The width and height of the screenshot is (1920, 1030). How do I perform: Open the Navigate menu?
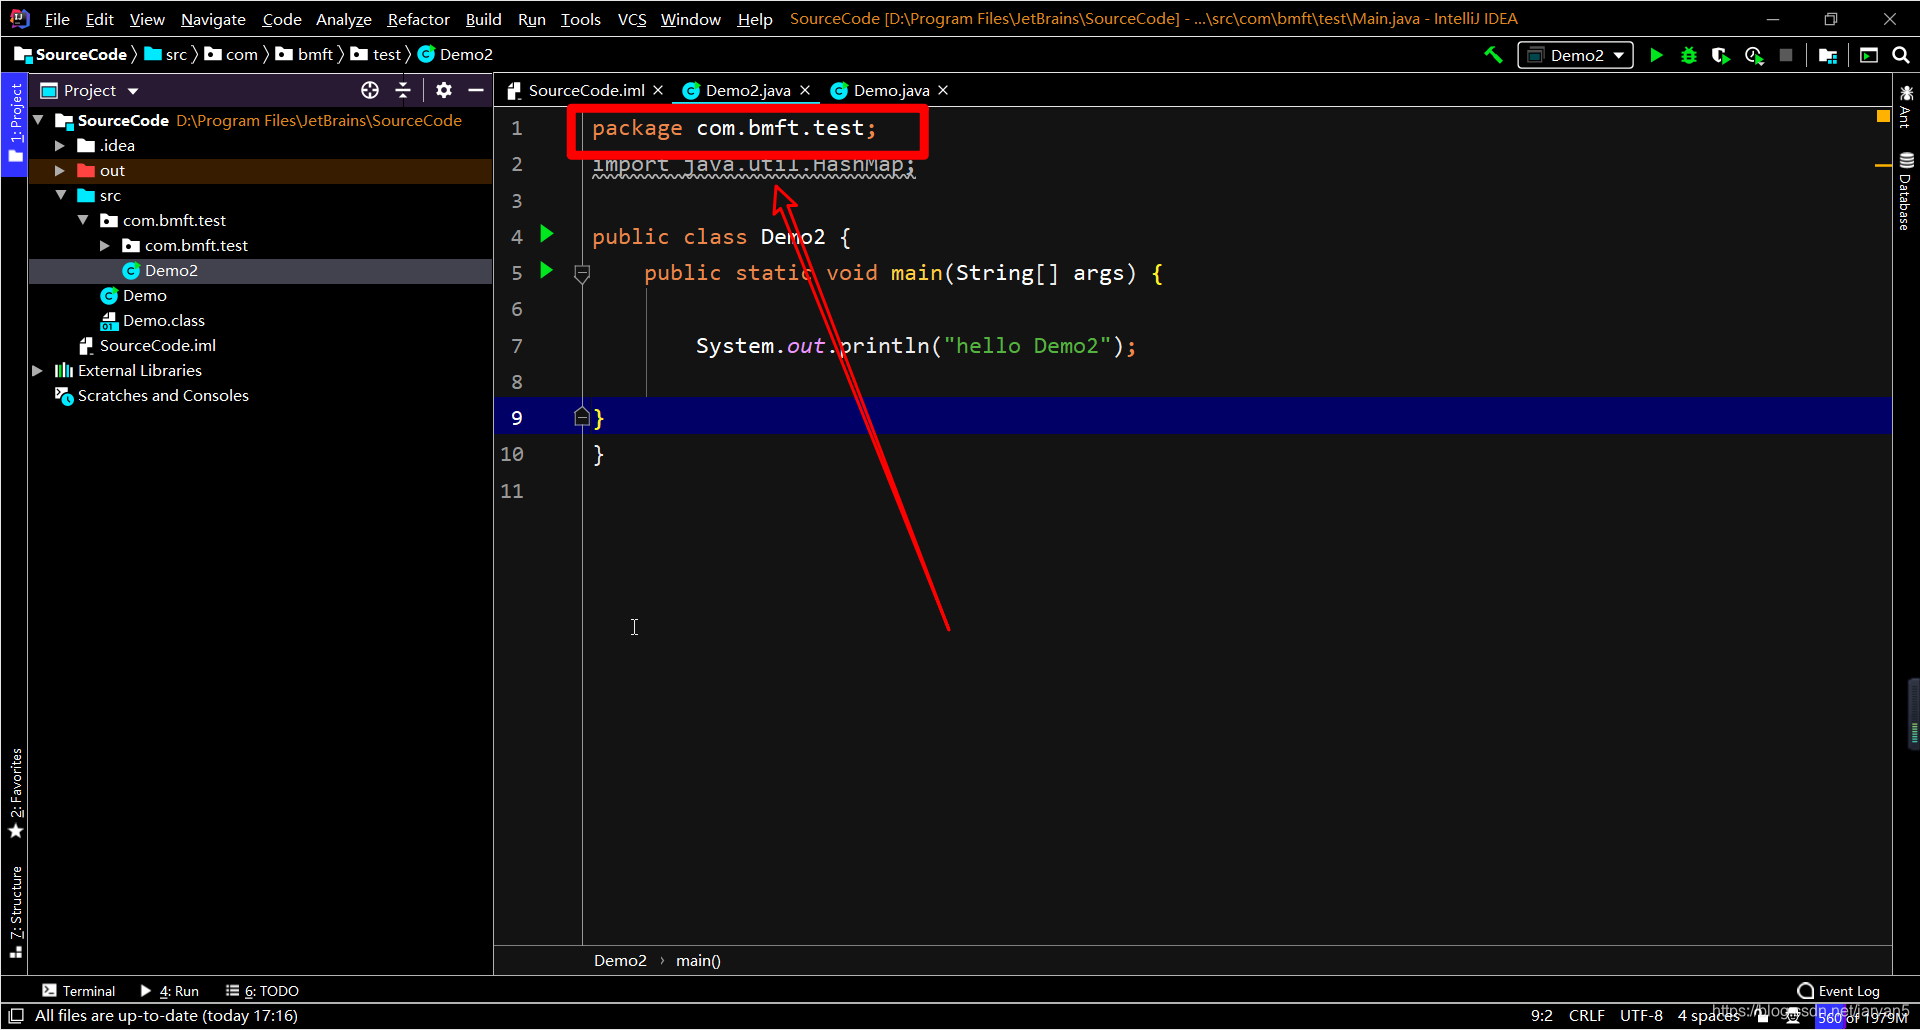[x=213, y=19]
